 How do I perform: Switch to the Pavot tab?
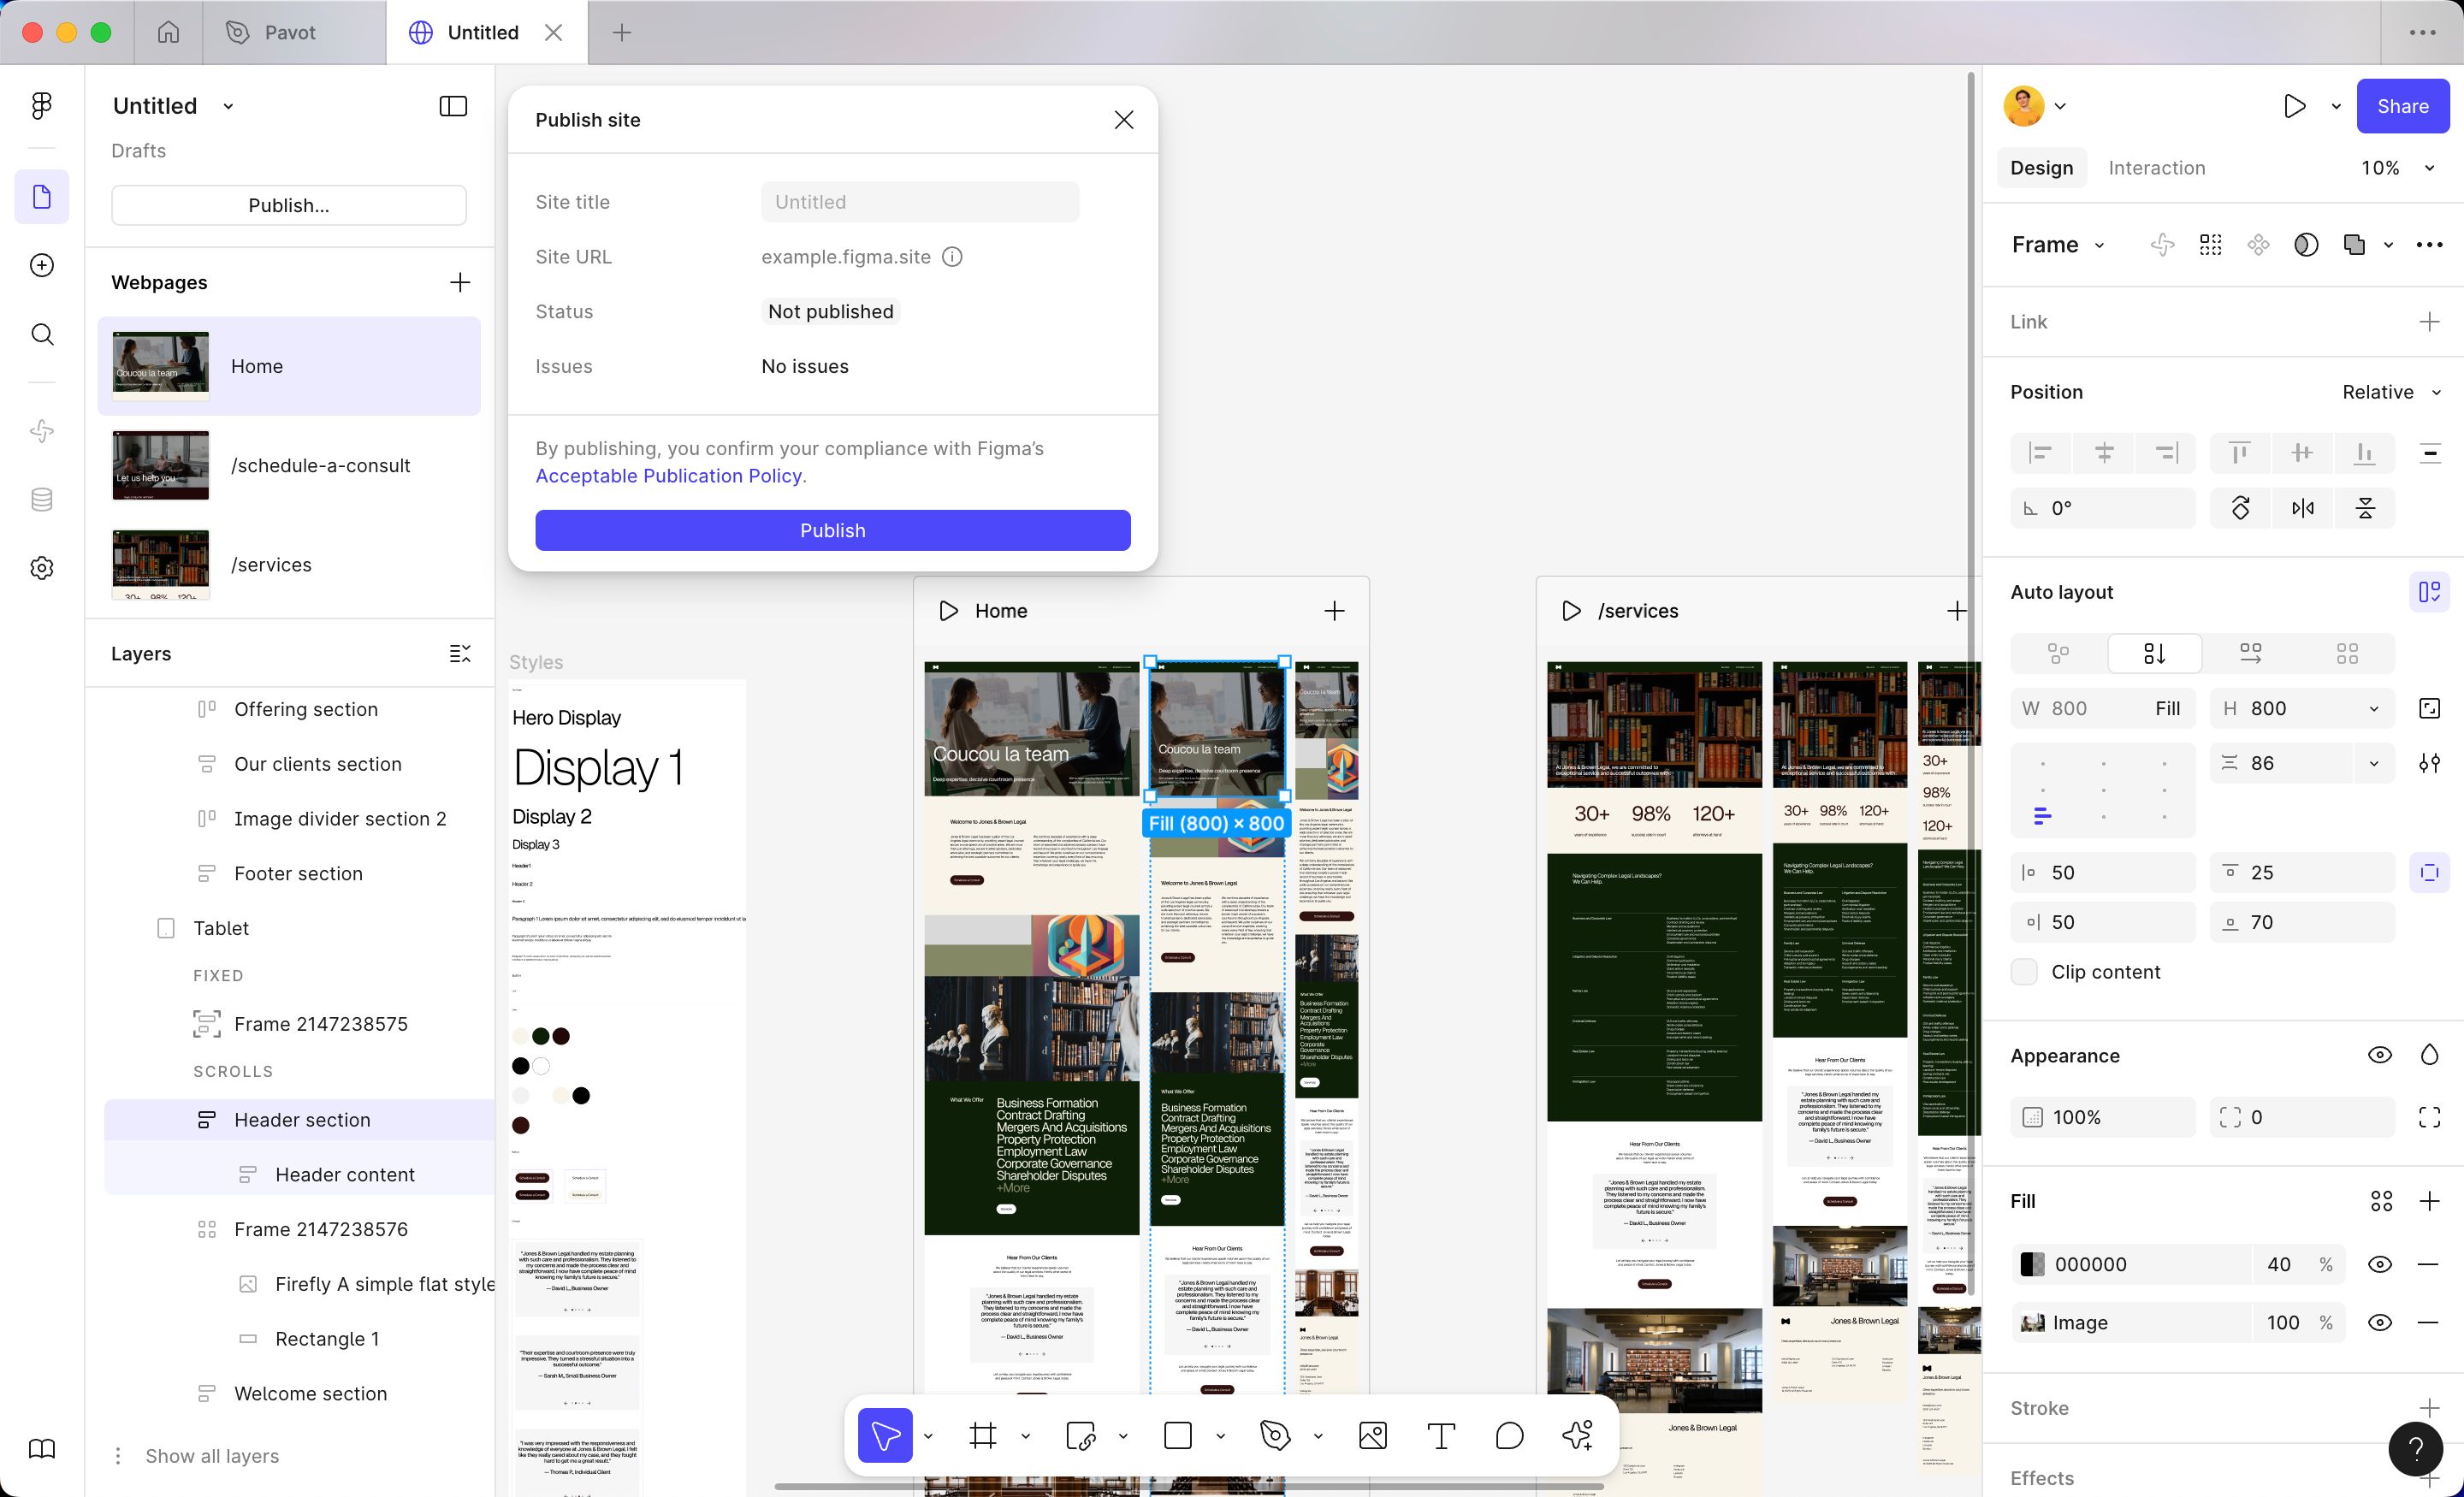[294, 32]
